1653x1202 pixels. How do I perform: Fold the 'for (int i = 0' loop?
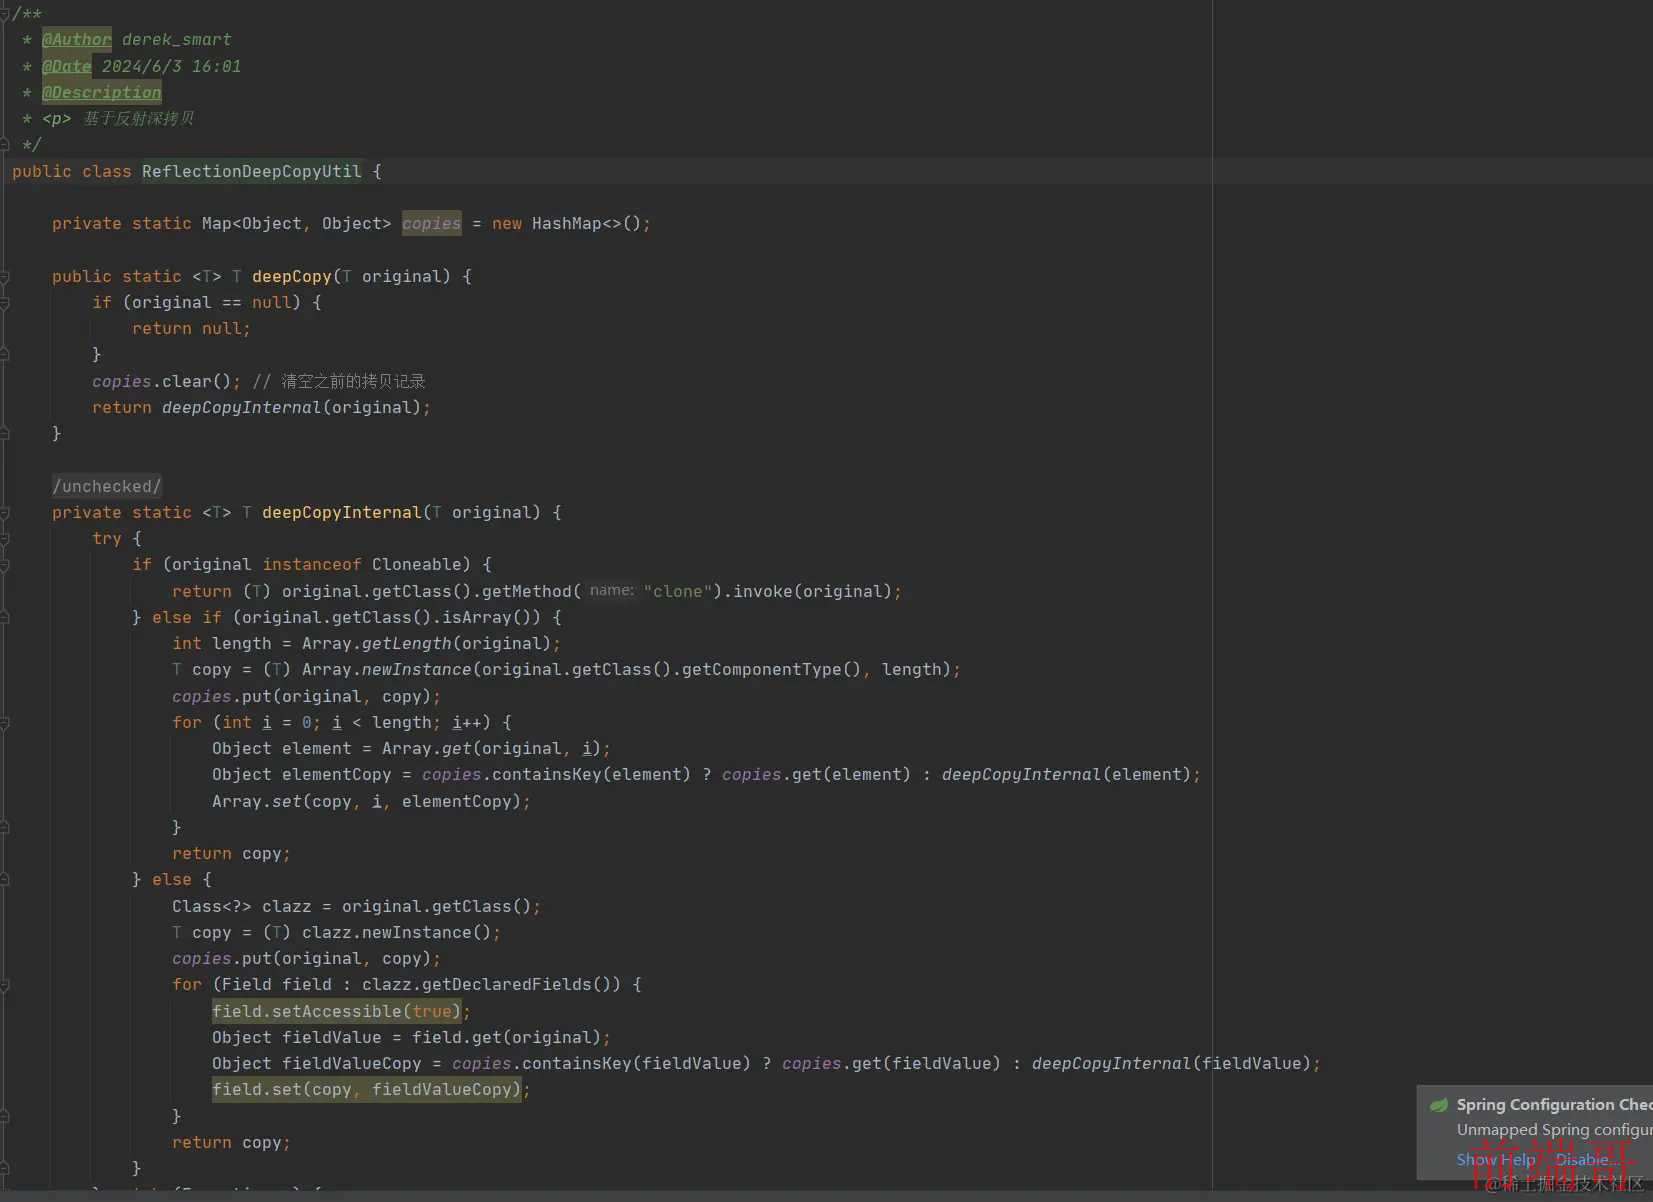coord(5,723)
